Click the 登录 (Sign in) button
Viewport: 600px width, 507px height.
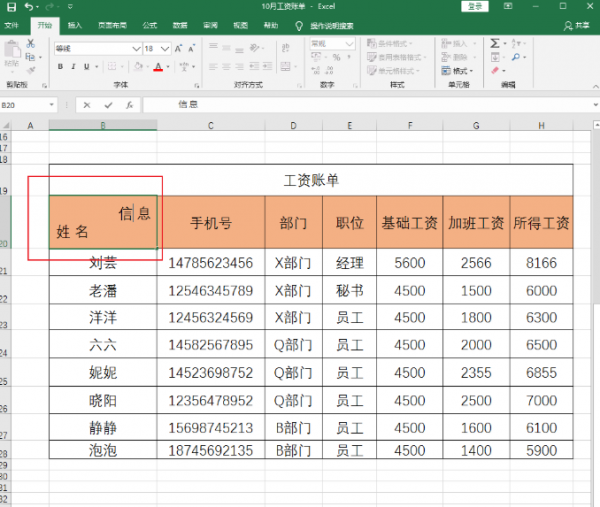point(475,7)
